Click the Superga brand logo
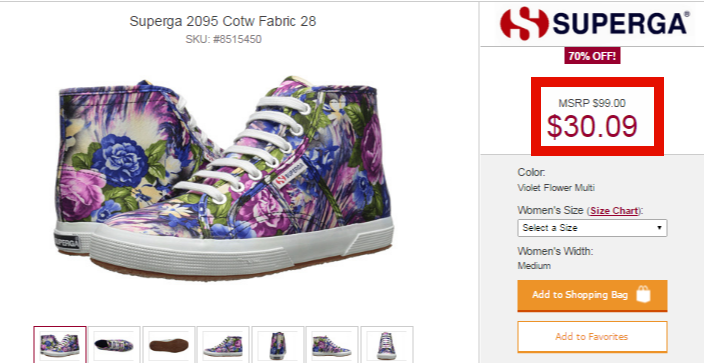The height and width of the screenshot is (363, 704). tap(594, 23)
